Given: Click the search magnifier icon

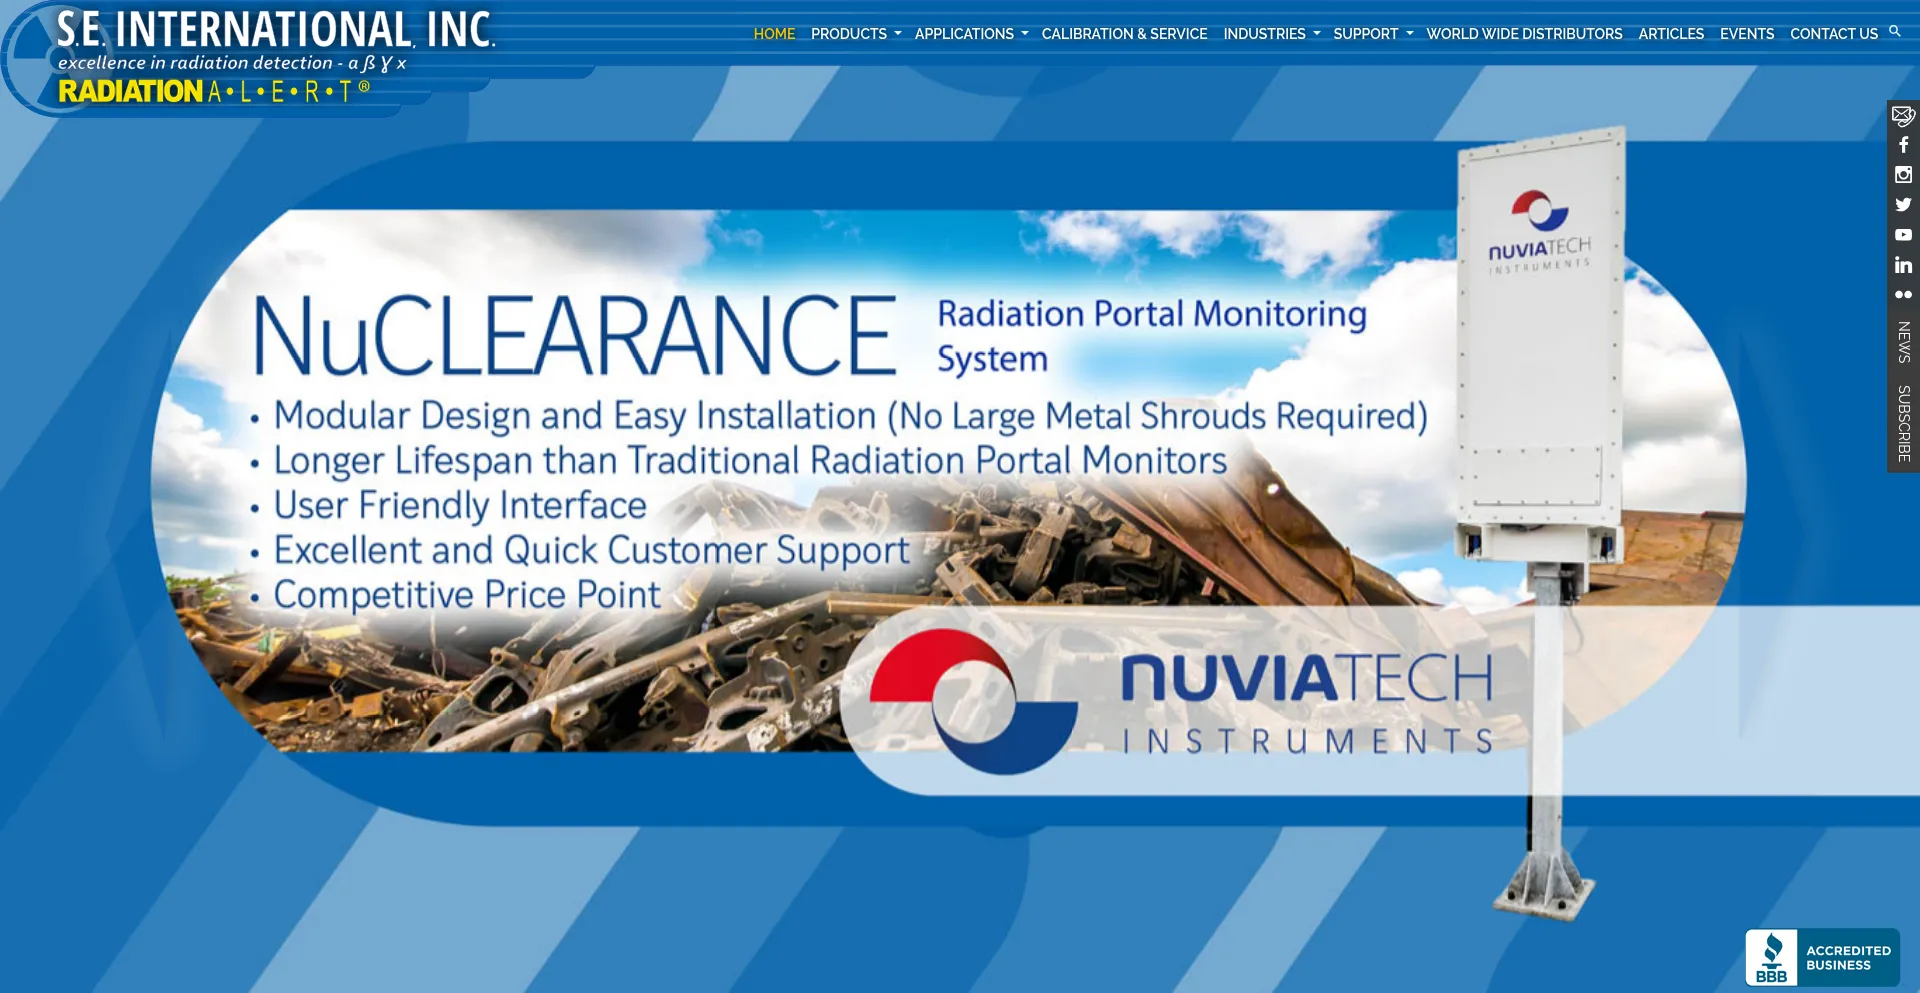Looking at the screenshot, I should [1894, 32].
